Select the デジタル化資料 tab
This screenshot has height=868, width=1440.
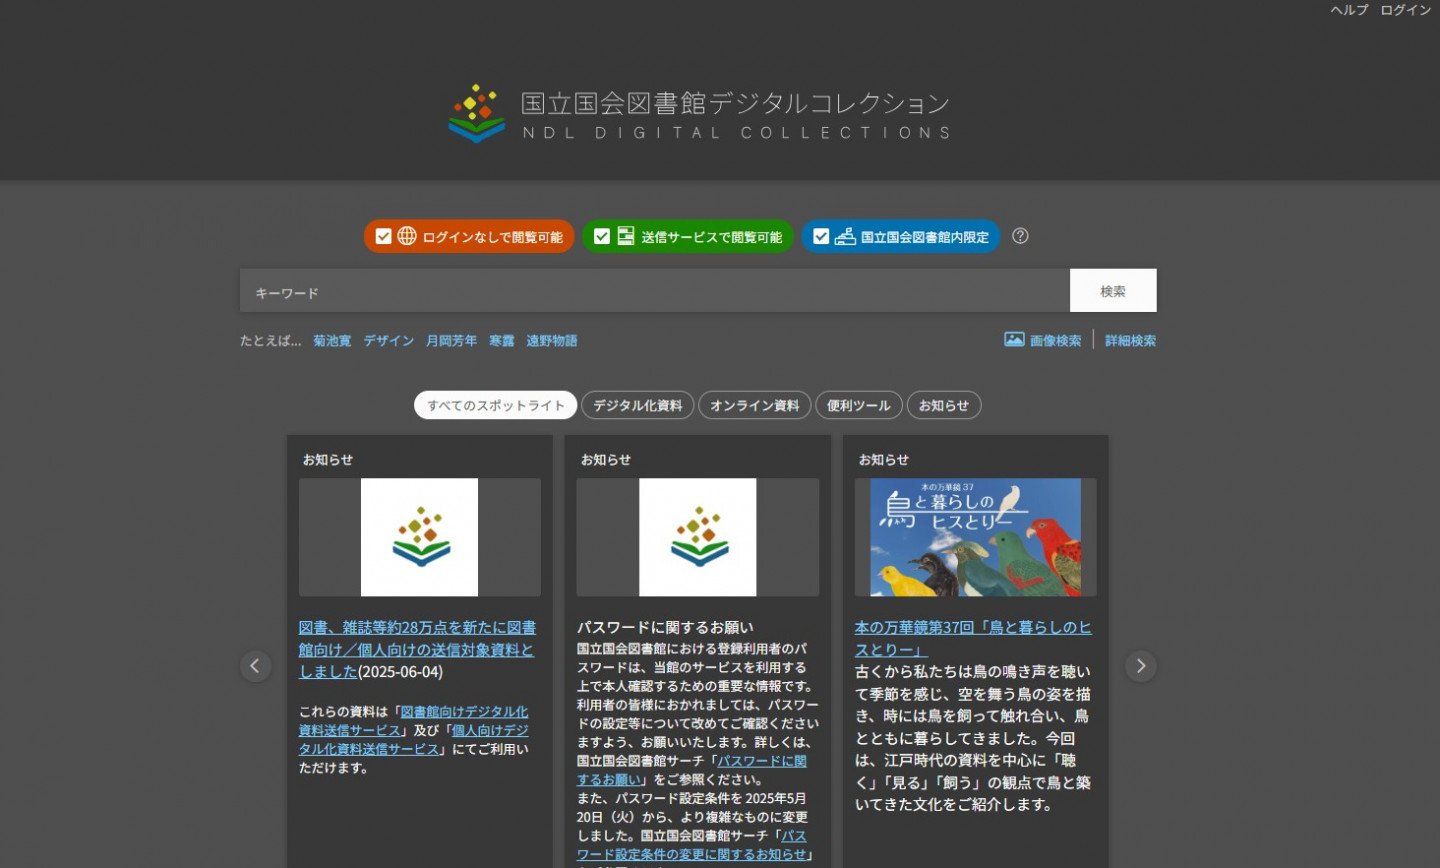(637, 405)
